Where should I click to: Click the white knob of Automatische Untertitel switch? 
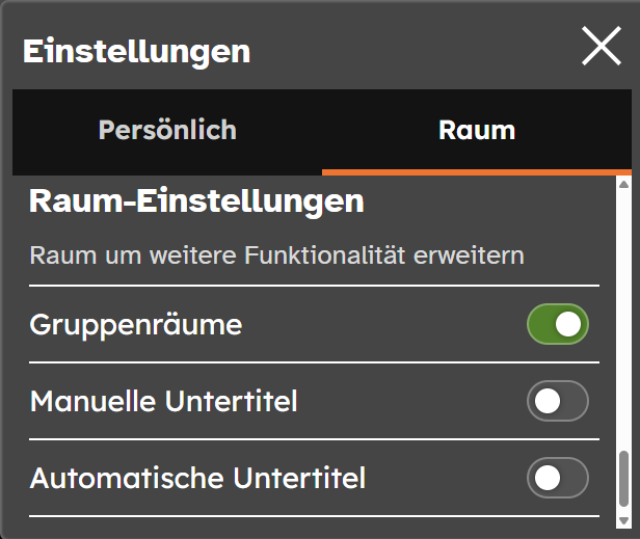tap(546, 478)
